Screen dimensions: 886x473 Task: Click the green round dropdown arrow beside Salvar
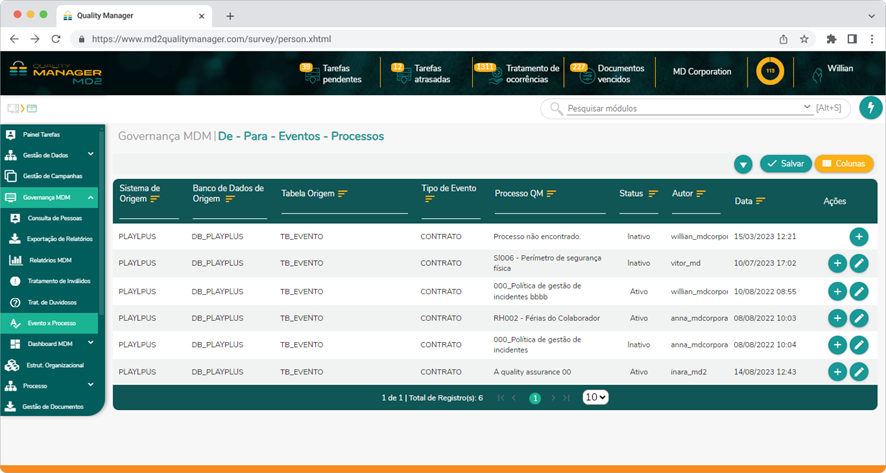point(743,164)
